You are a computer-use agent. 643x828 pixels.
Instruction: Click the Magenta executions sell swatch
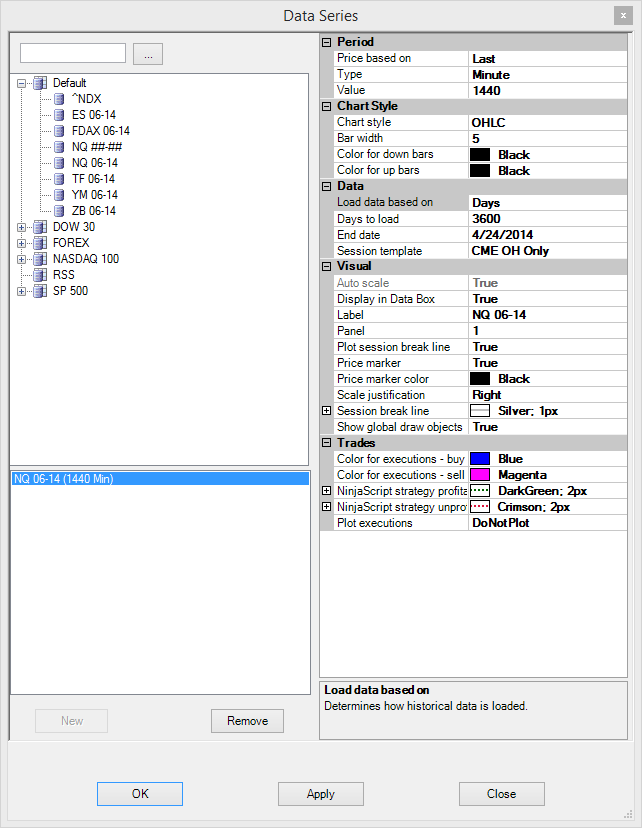pyautogui.click(x=480, y=475)
